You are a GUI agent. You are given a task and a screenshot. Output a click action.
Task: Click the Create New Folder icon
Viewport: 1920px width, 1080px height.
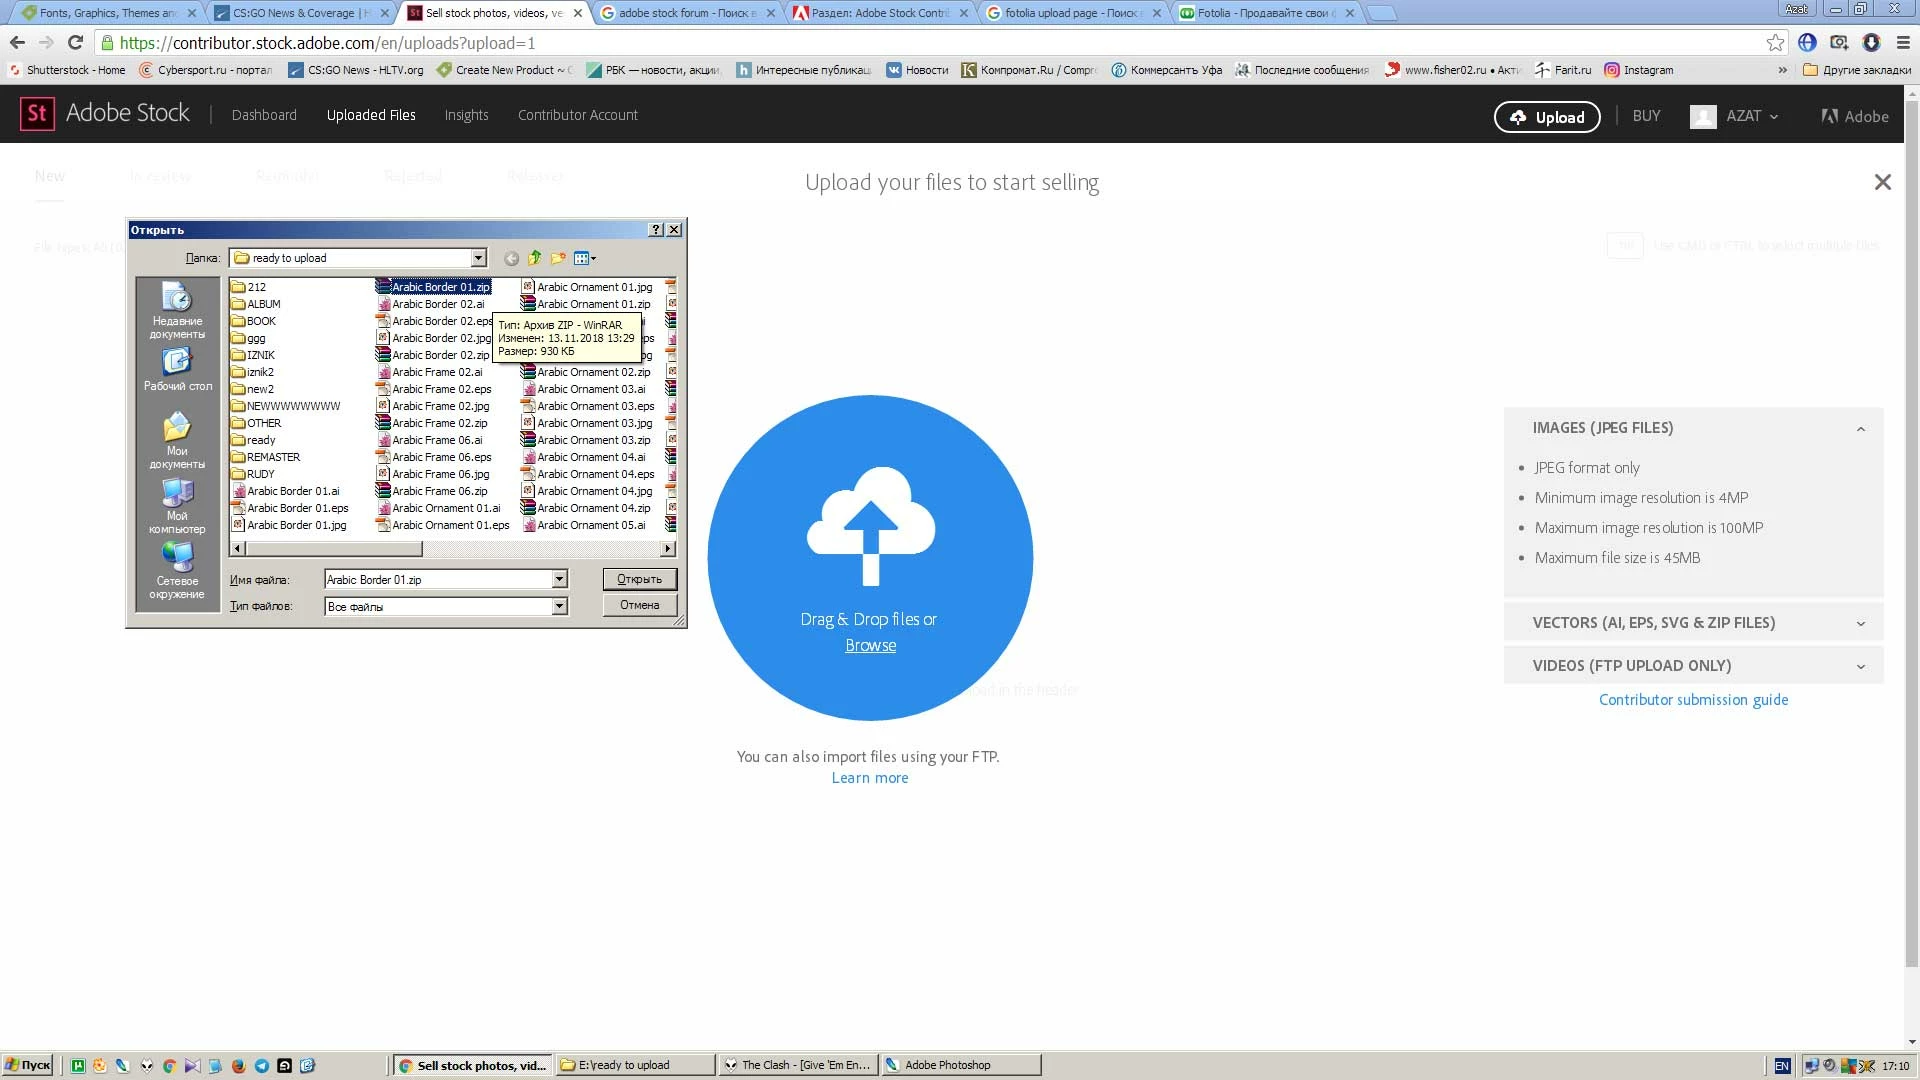558,258
